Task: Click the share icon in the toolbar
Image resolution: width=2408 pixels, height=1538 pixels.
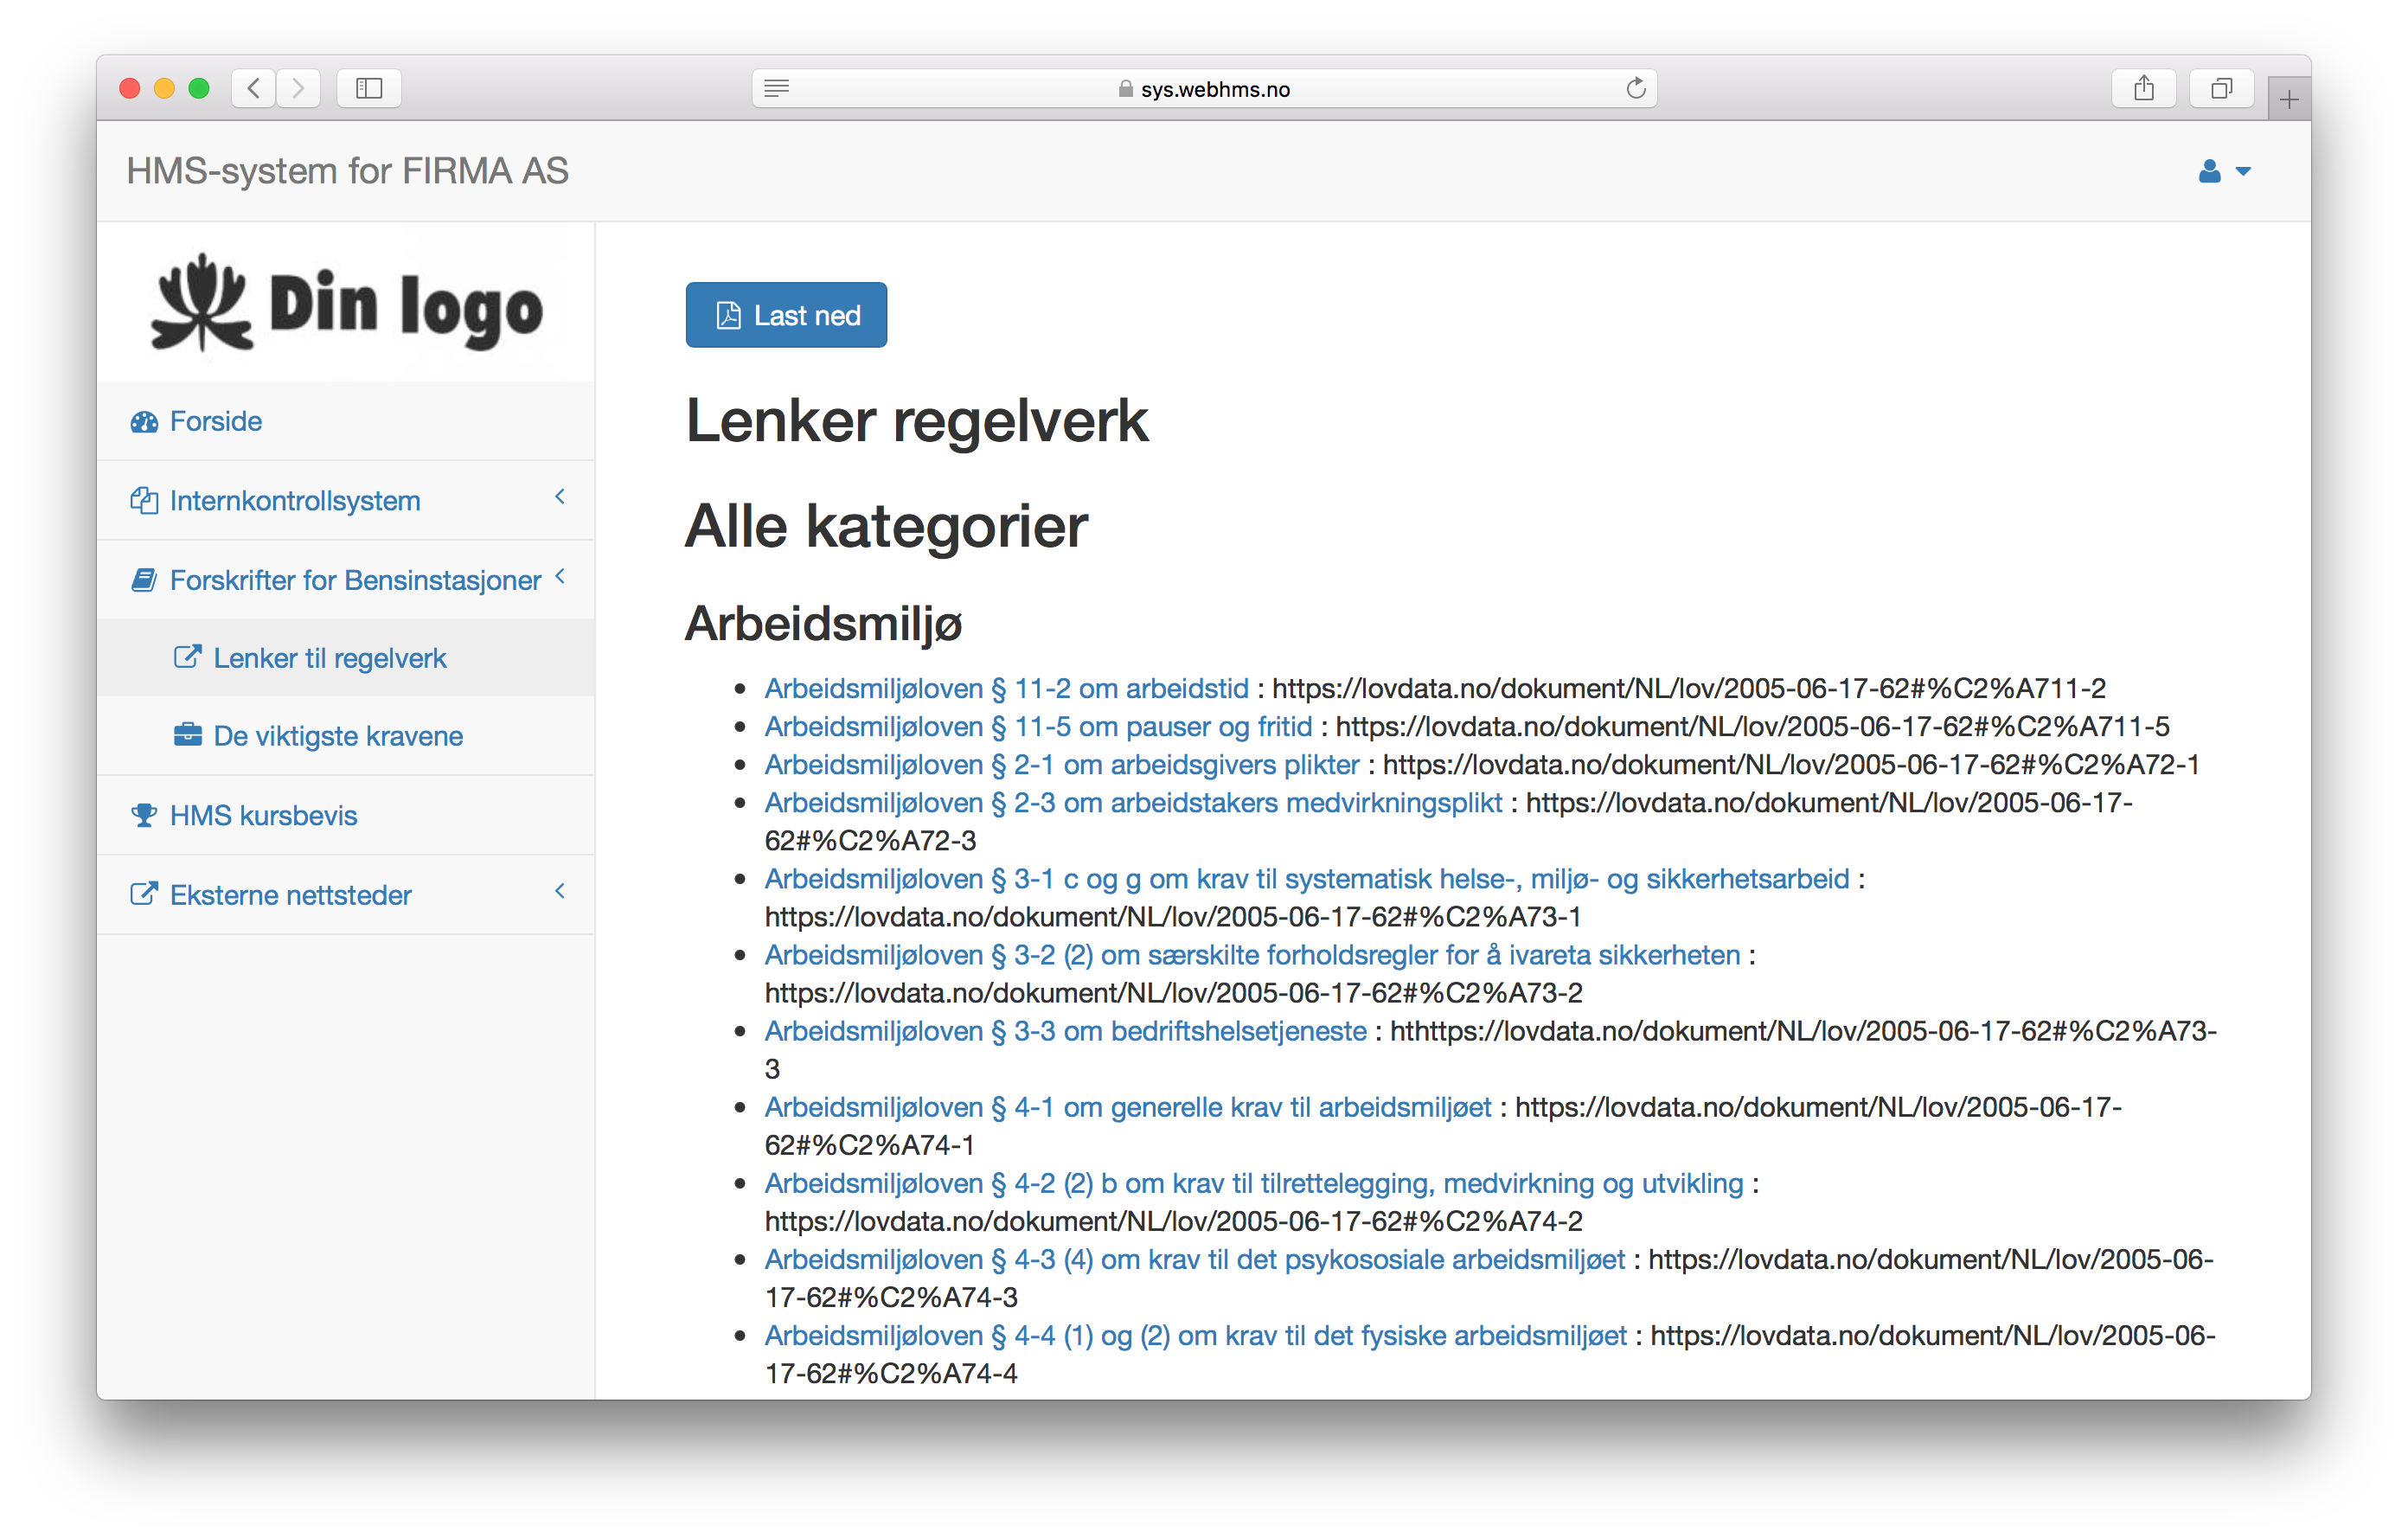Action: 2143,89
